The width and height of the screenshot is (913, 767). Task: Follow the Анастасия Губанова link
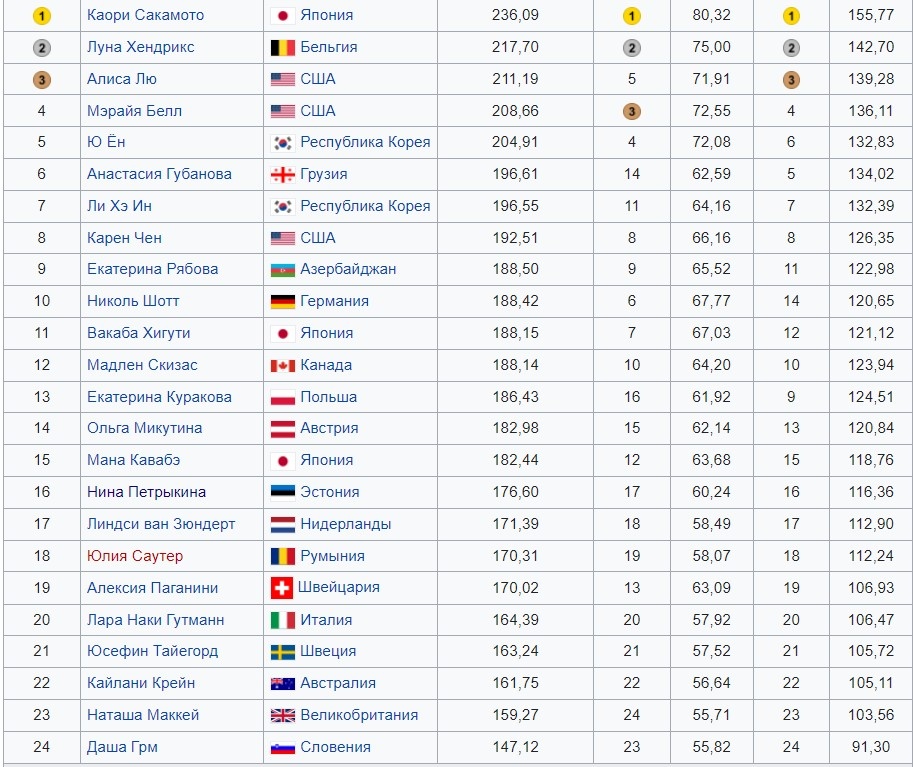[159, 174]
